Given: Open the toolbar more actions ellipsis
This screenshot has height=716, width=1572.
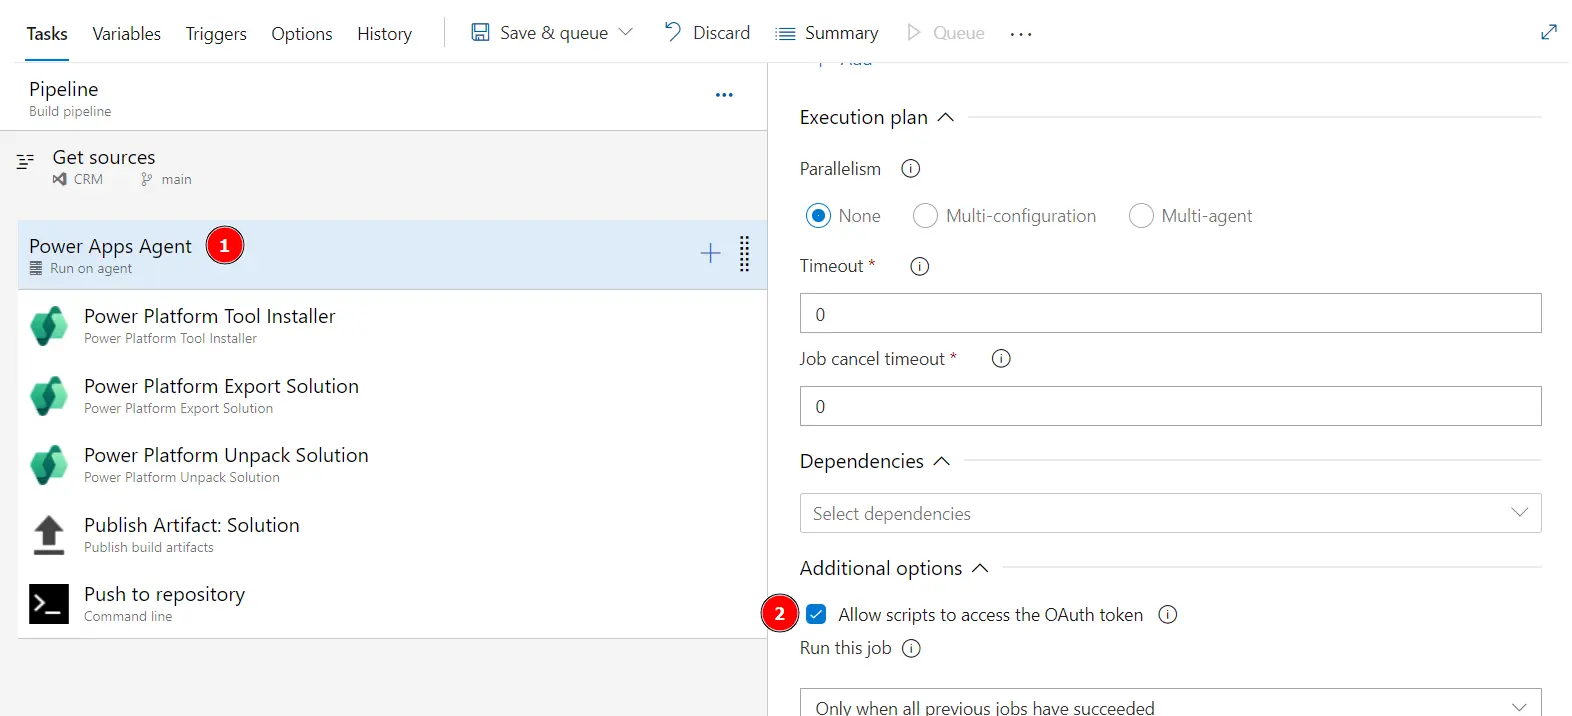Looking at the screenshot, I should click(x=1020, y=34).
